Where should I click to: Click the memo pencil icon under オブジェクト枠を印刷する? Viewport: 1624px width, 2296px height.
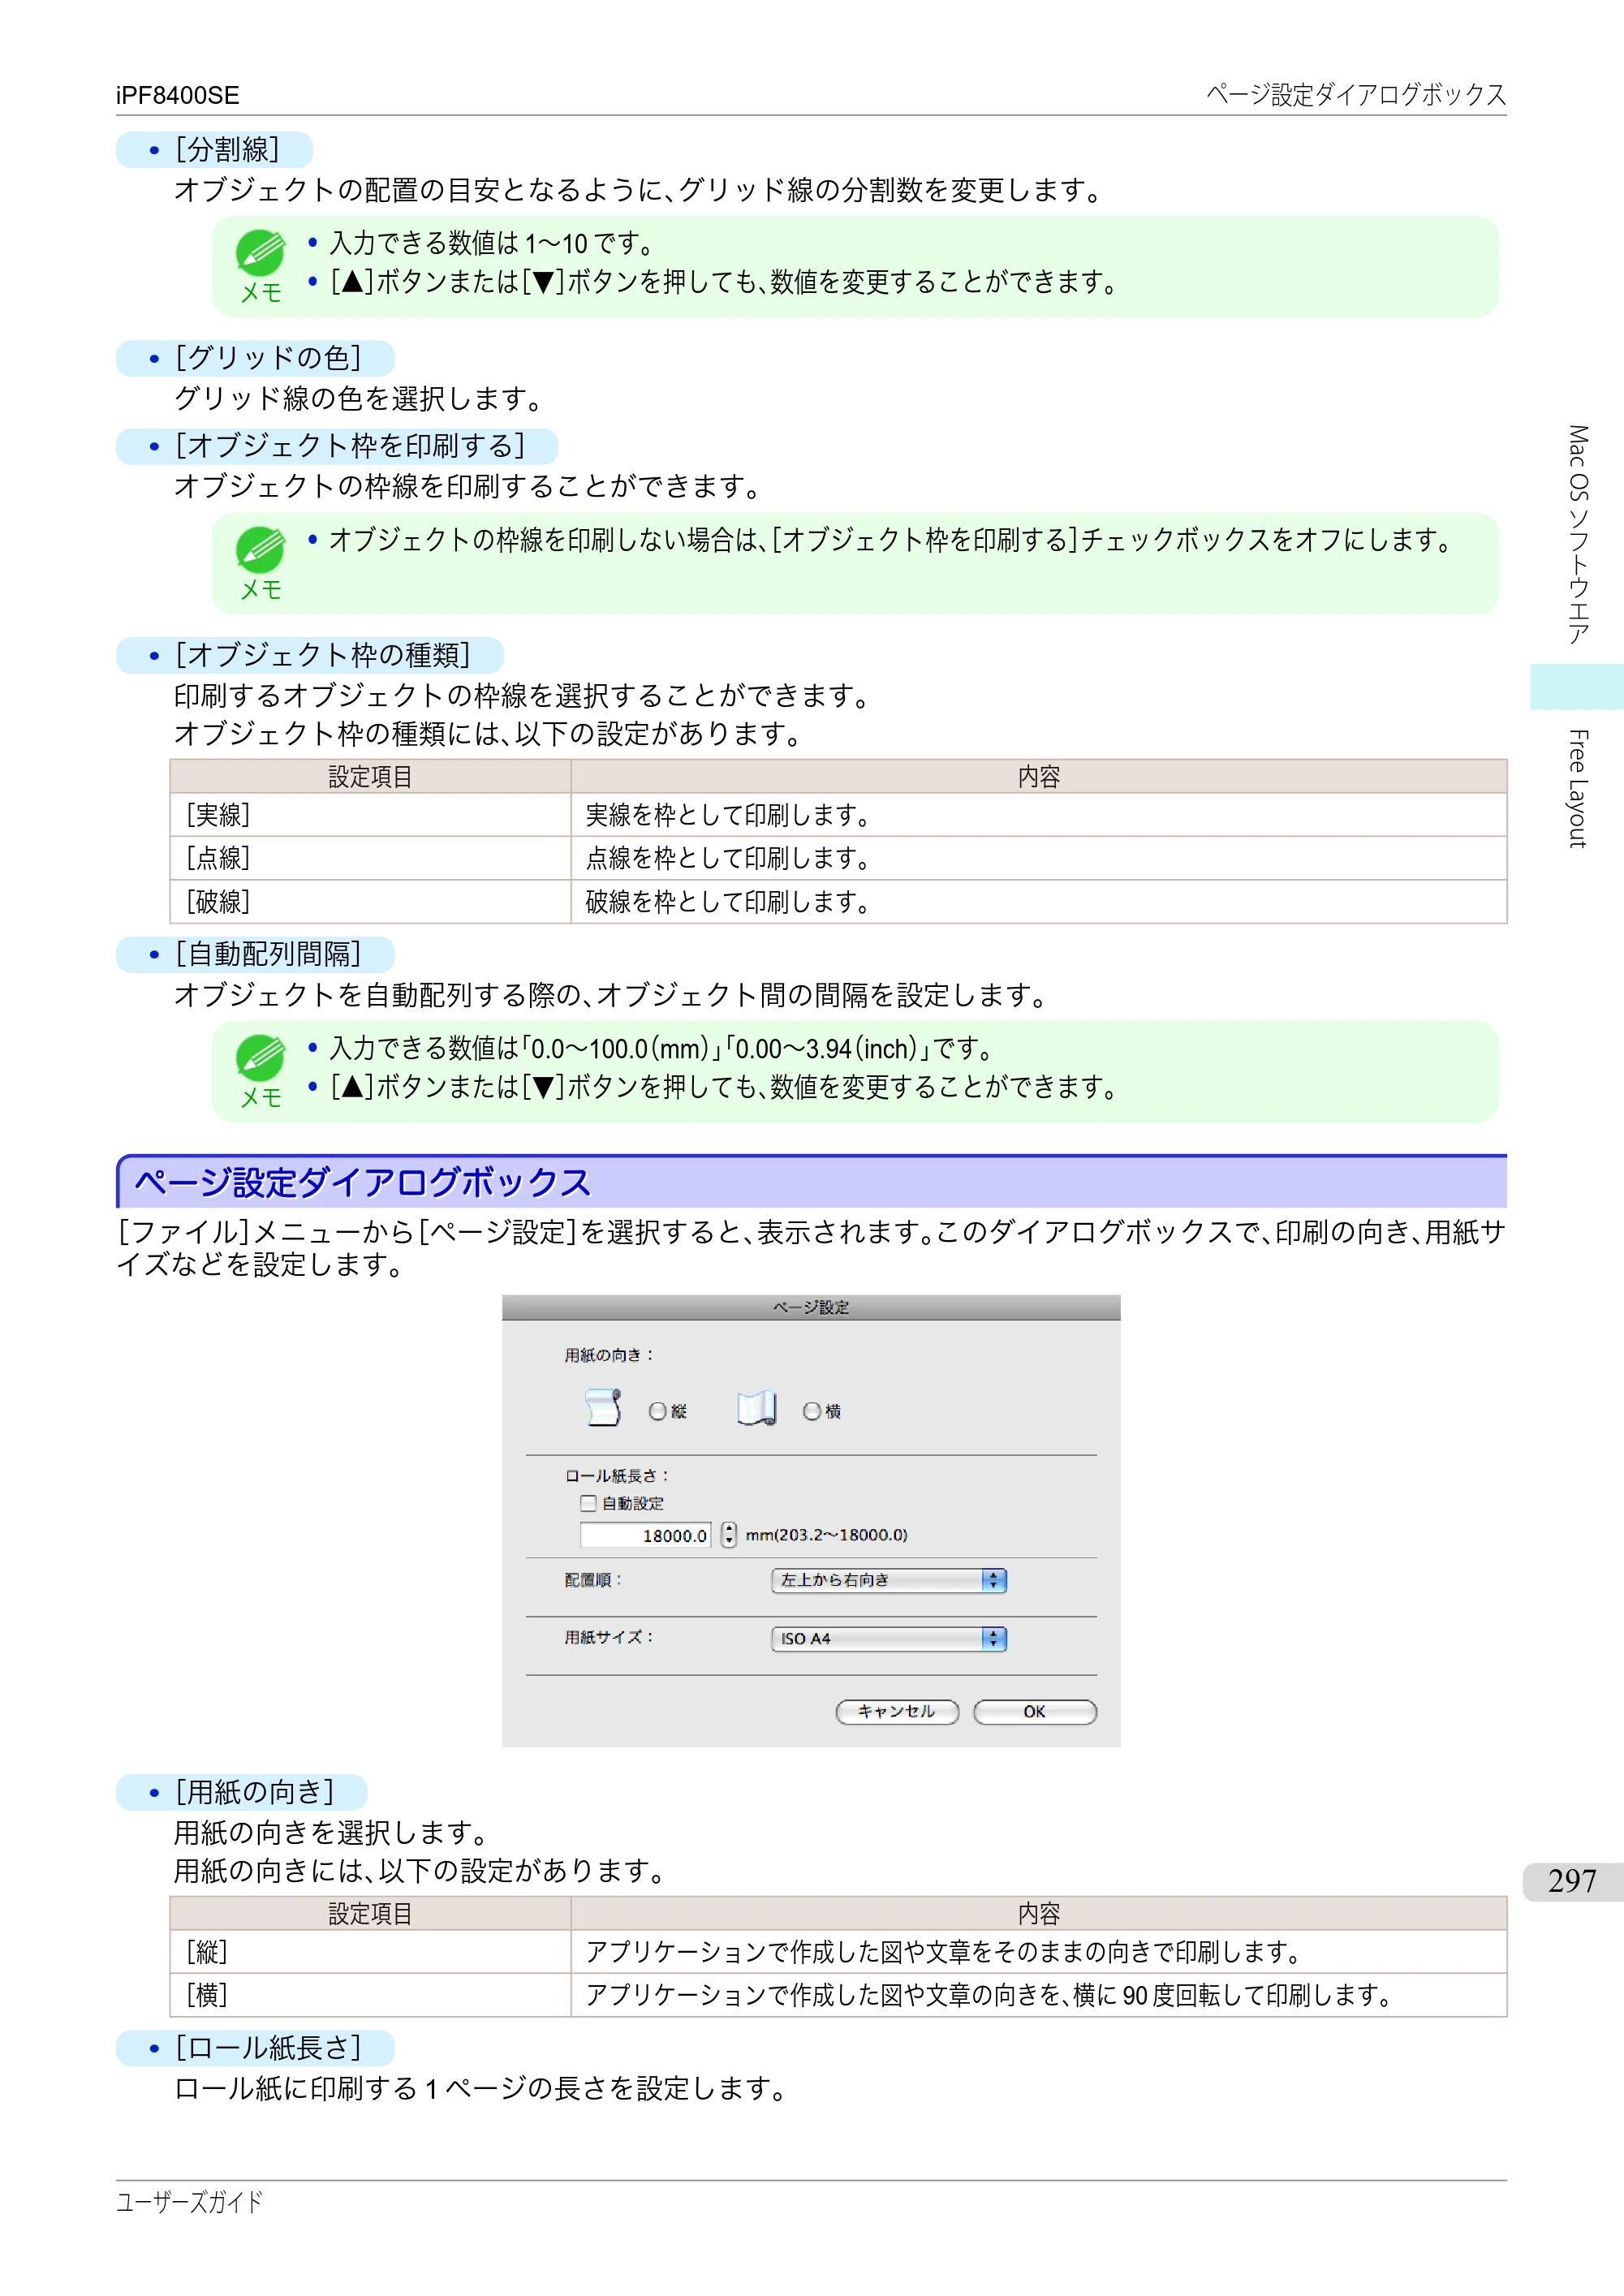[260, 549]
